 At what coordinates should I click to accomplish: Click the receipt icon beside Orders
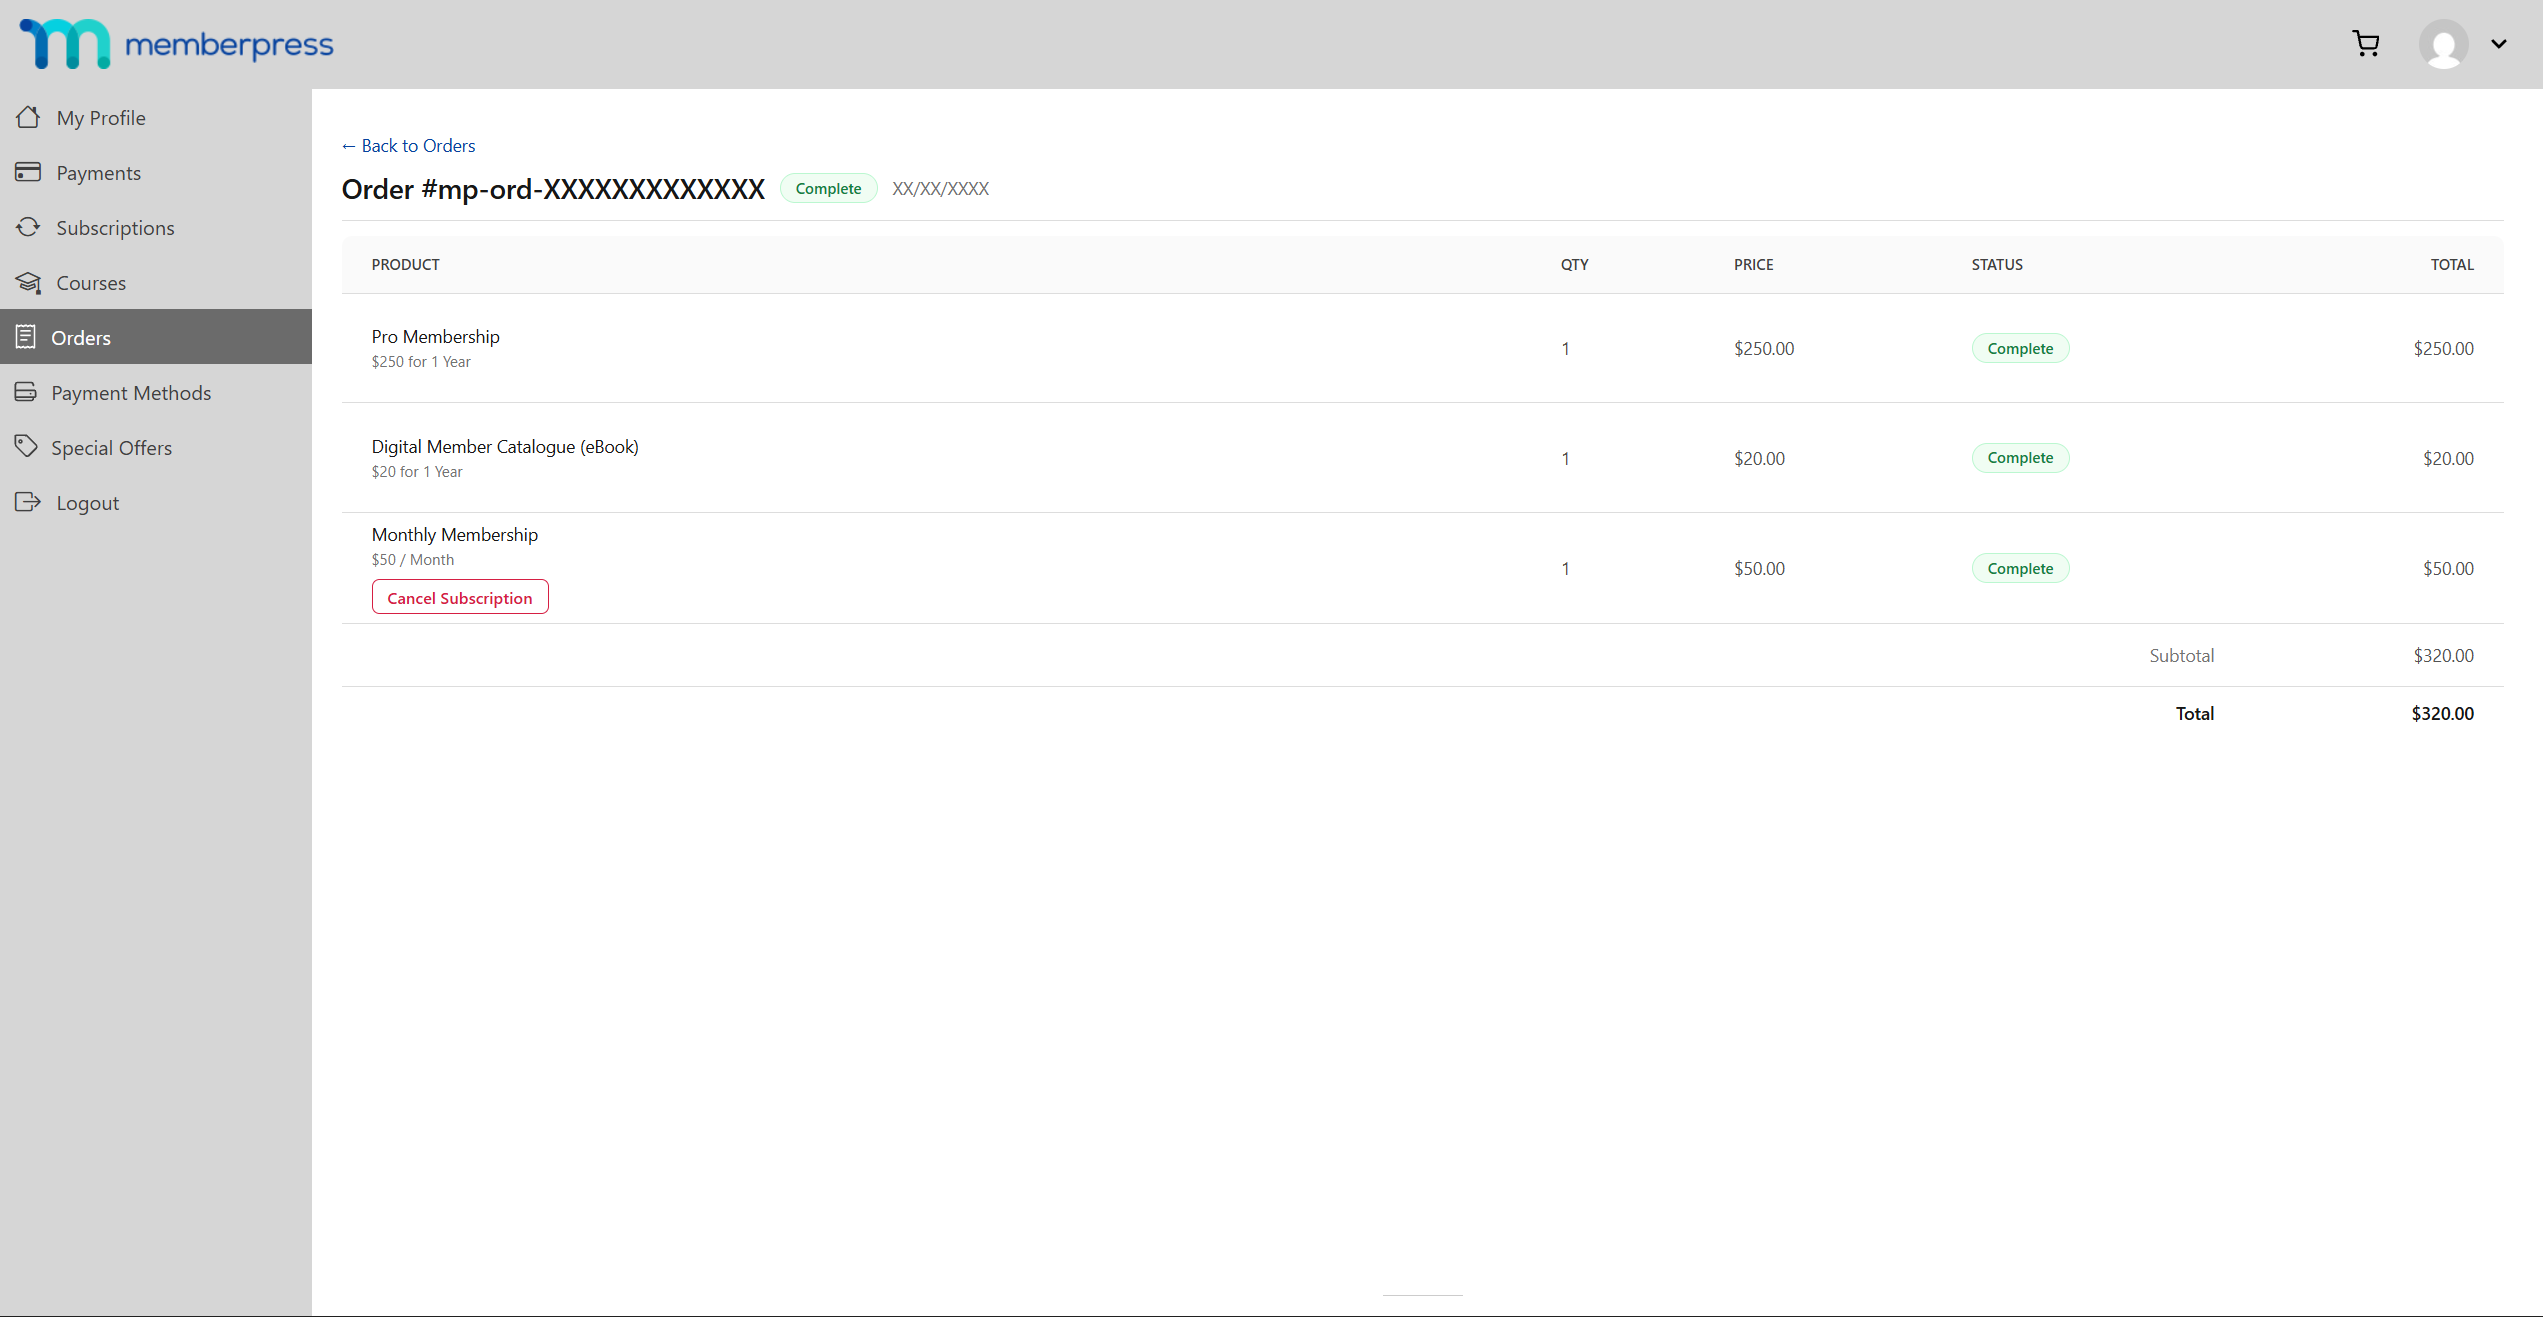[26, 337]
